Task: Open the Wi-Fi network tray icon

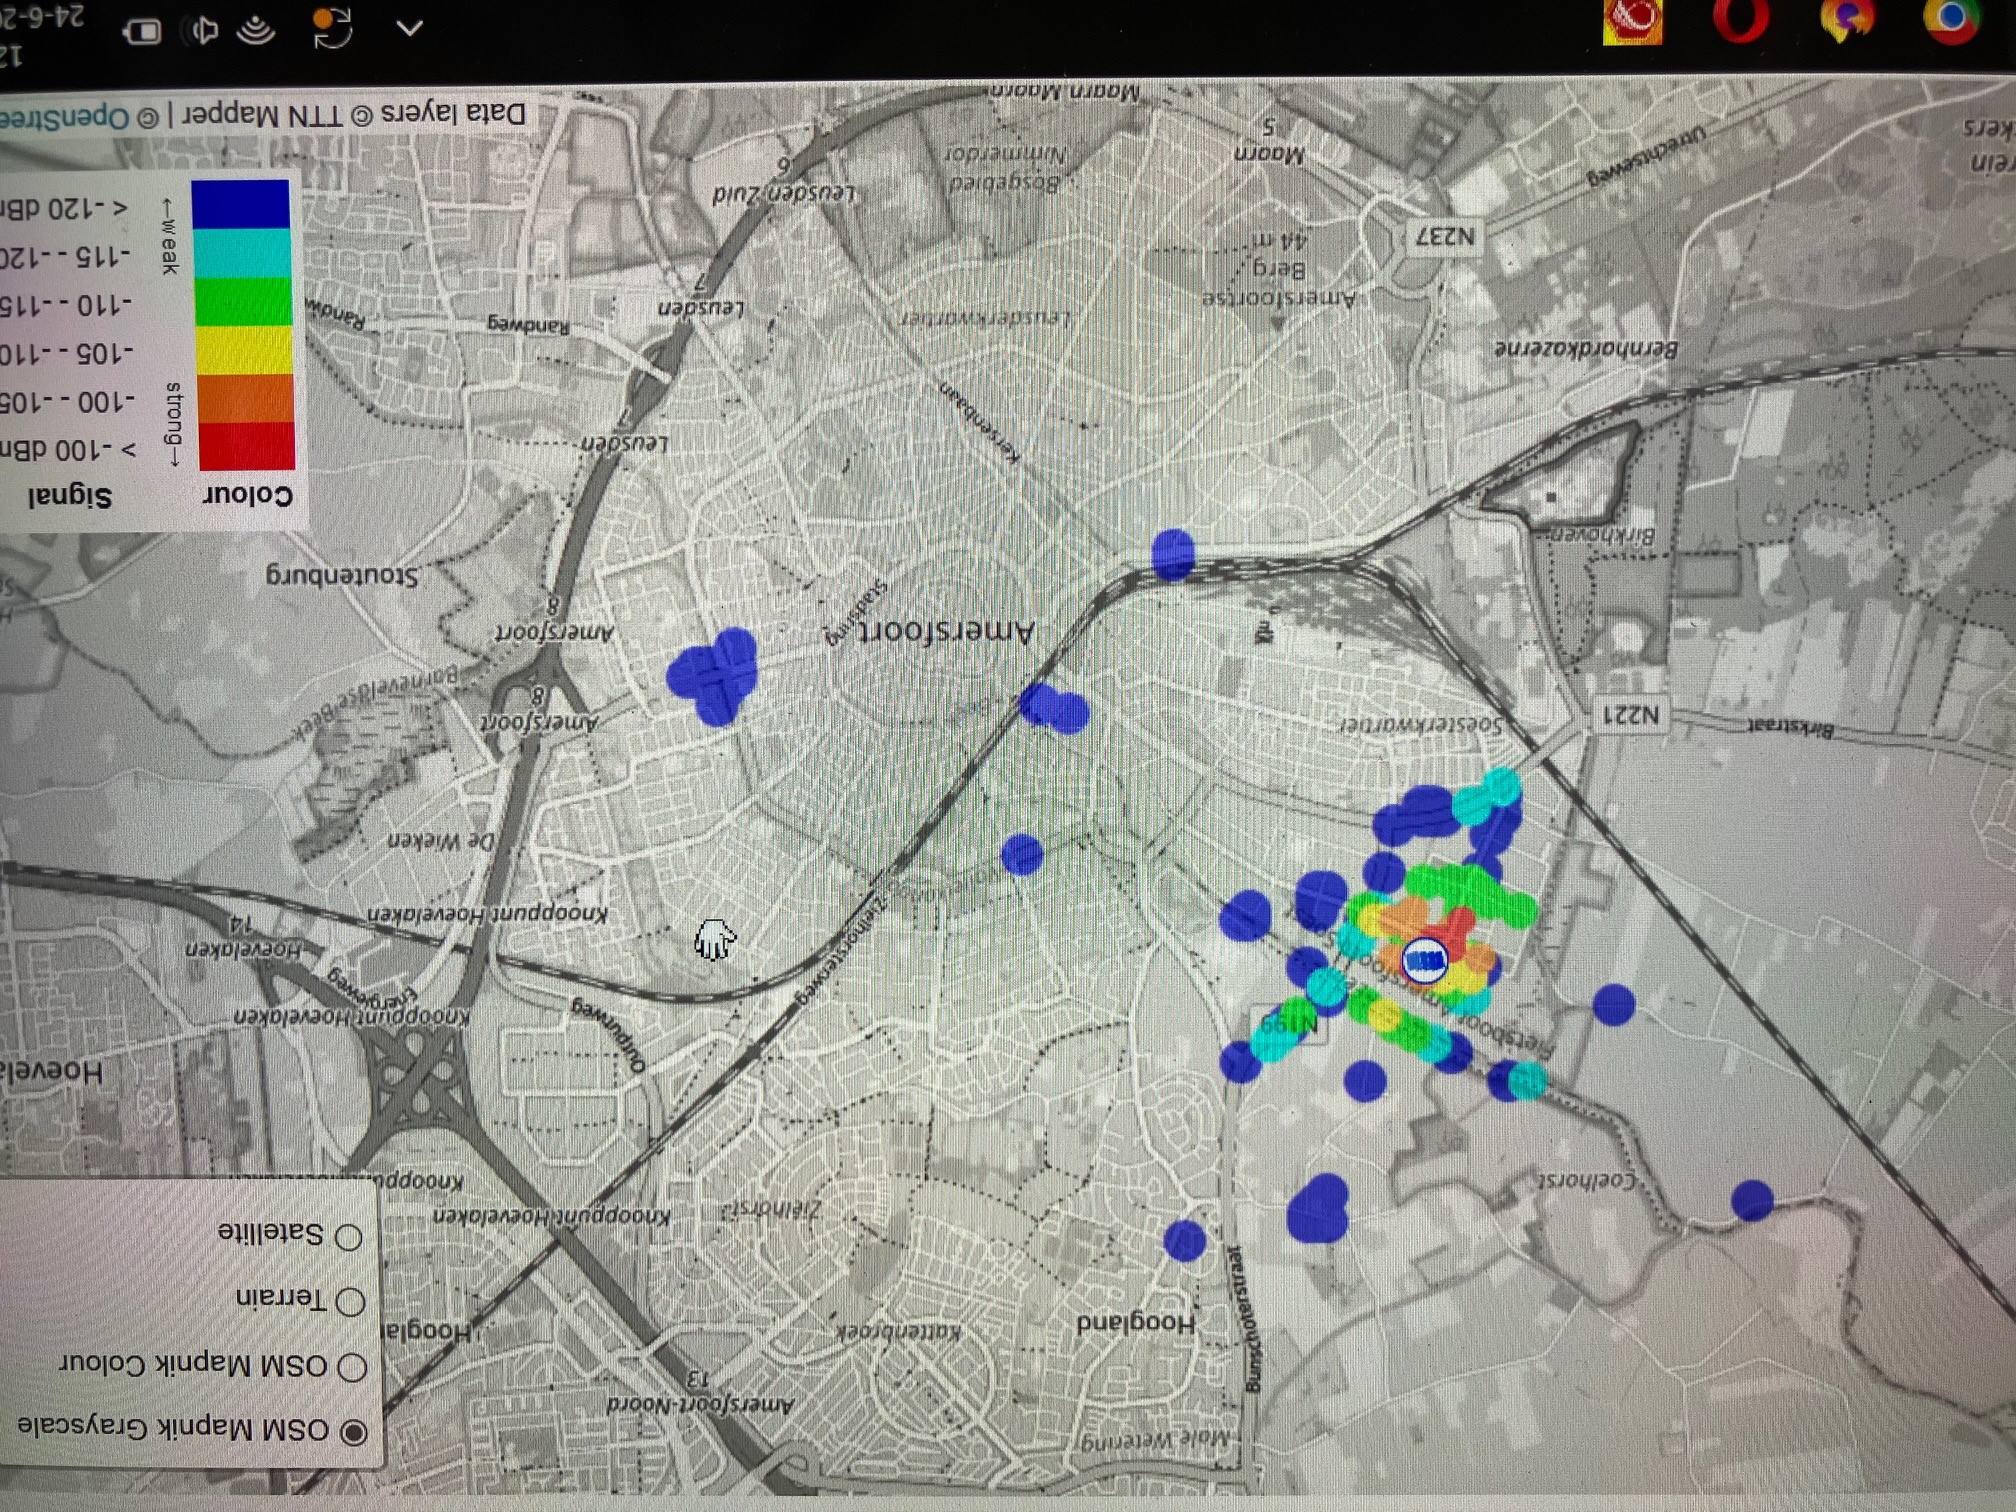Action: (x=257, y=30)
